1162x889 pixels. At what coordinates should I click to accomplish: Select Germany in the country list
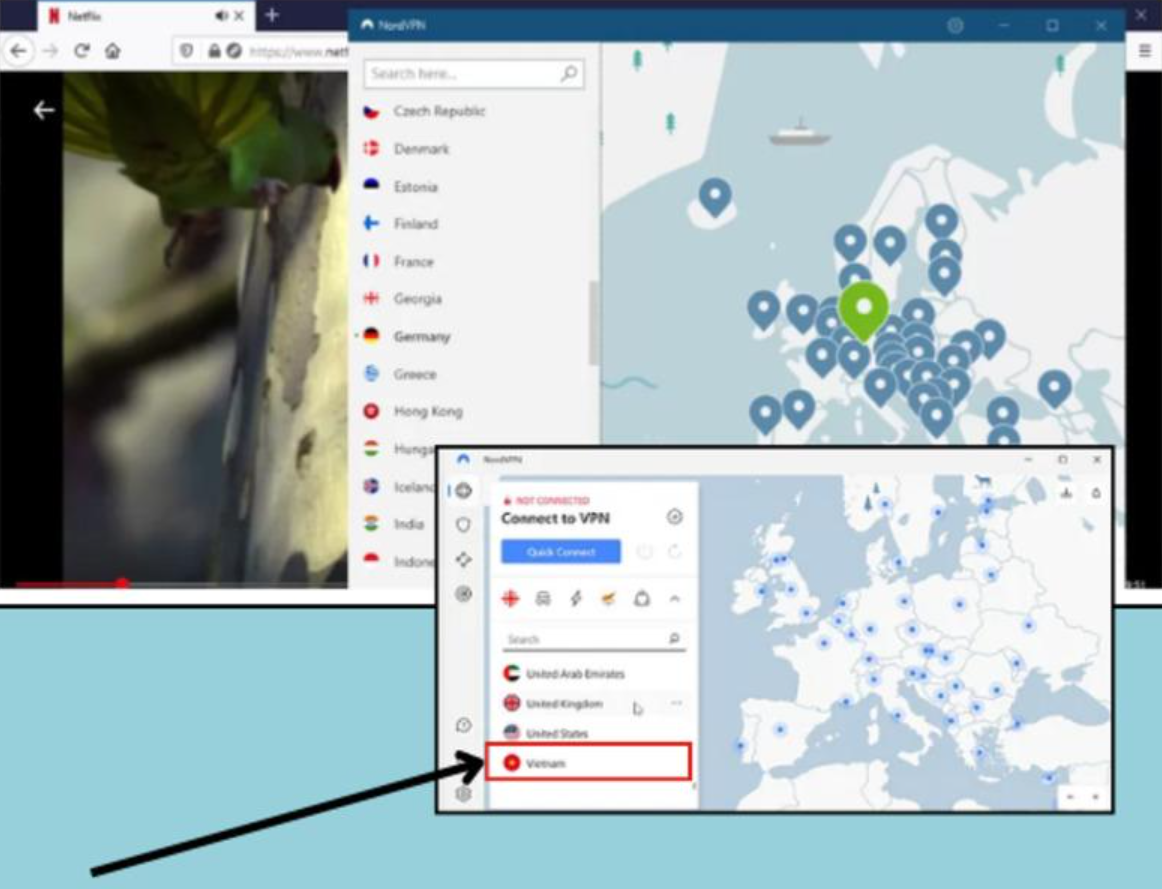pyautogui.click(x=422, y=336)
